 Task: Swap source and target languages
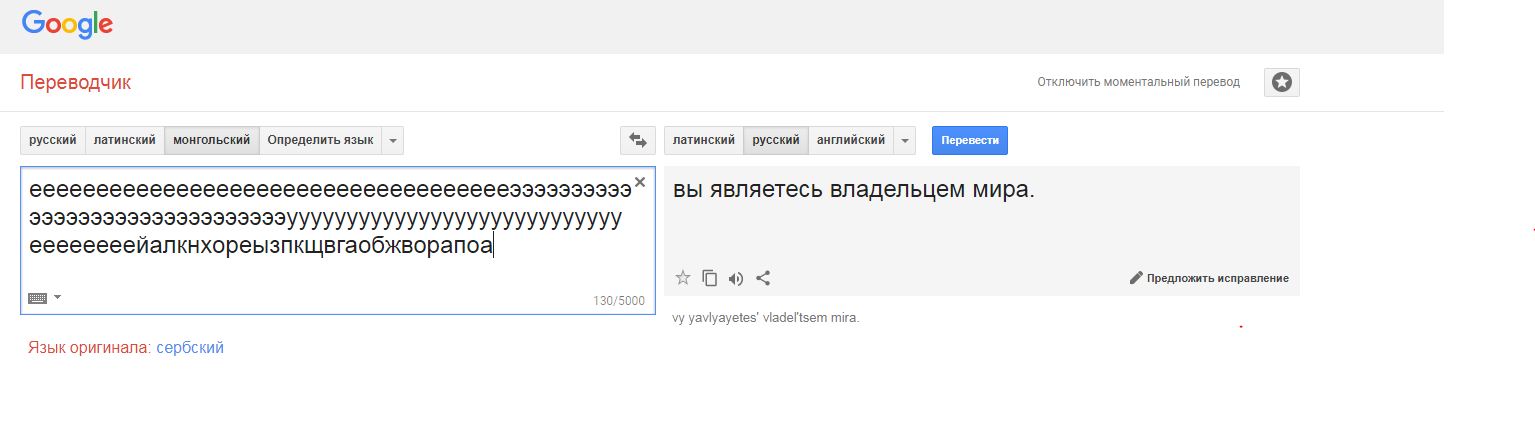pyautogui.click(x=637, y=140)
